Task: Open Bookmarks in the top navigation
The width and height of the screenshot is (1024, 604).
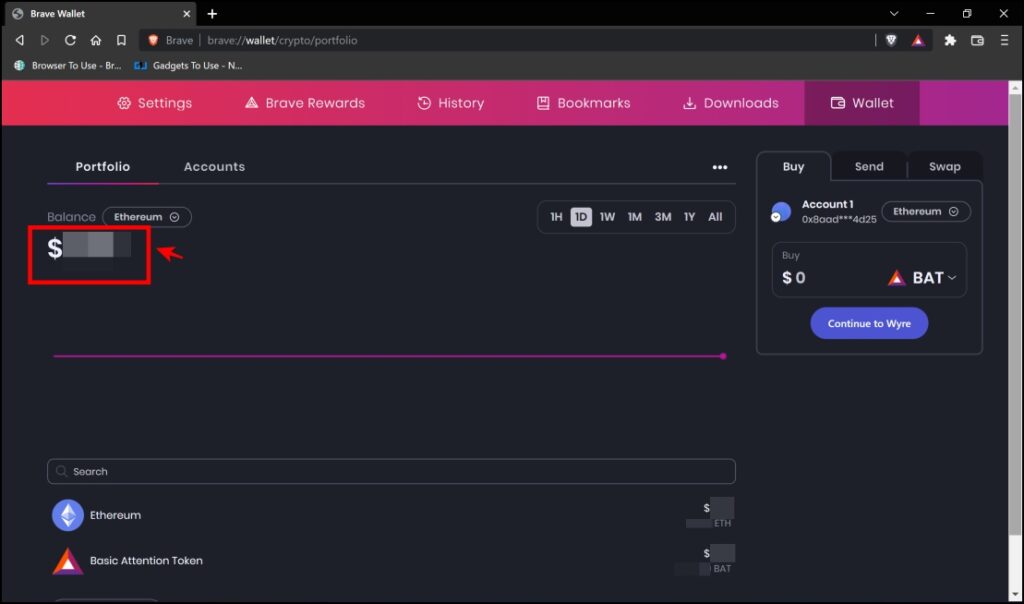Action: click(x=584, y=103)
